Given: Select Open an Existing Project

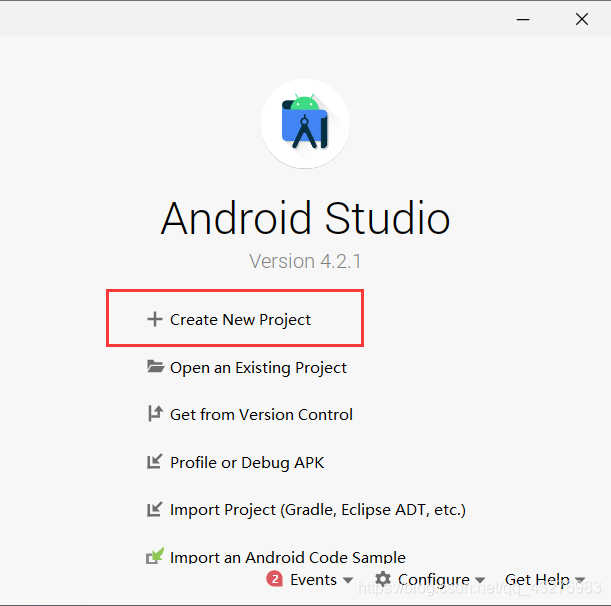Looking at the screenshot, I should pos(258,368).
